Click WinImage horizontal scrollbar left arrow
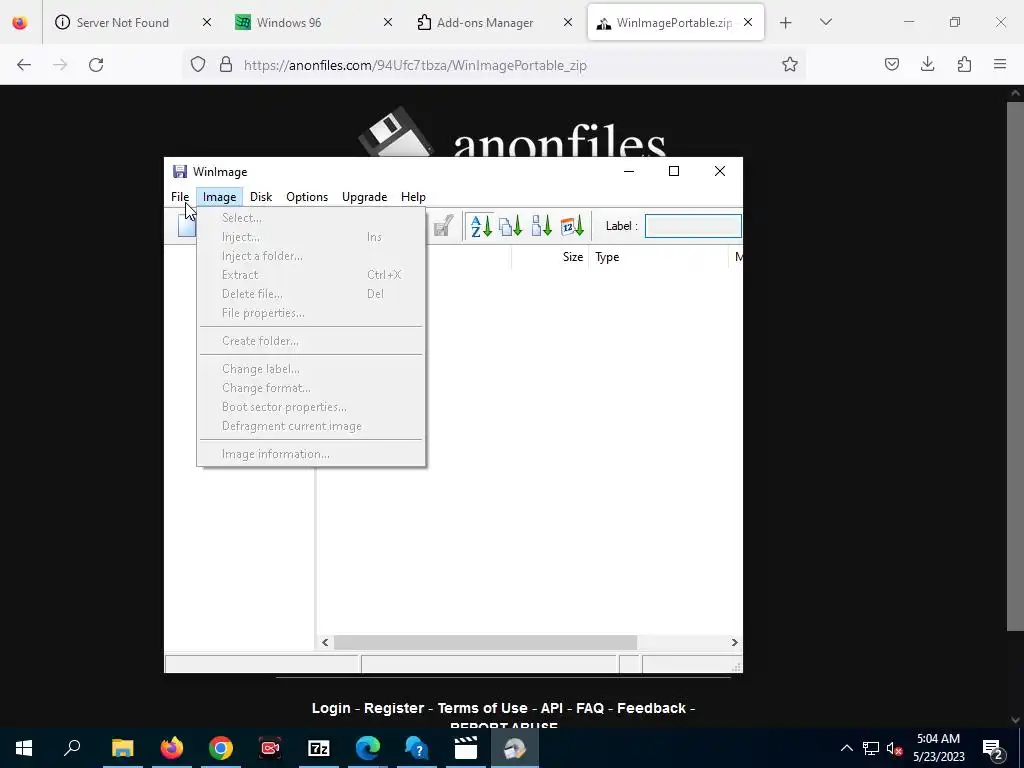The image size is (1024, 768). click(x=325, y=643)
